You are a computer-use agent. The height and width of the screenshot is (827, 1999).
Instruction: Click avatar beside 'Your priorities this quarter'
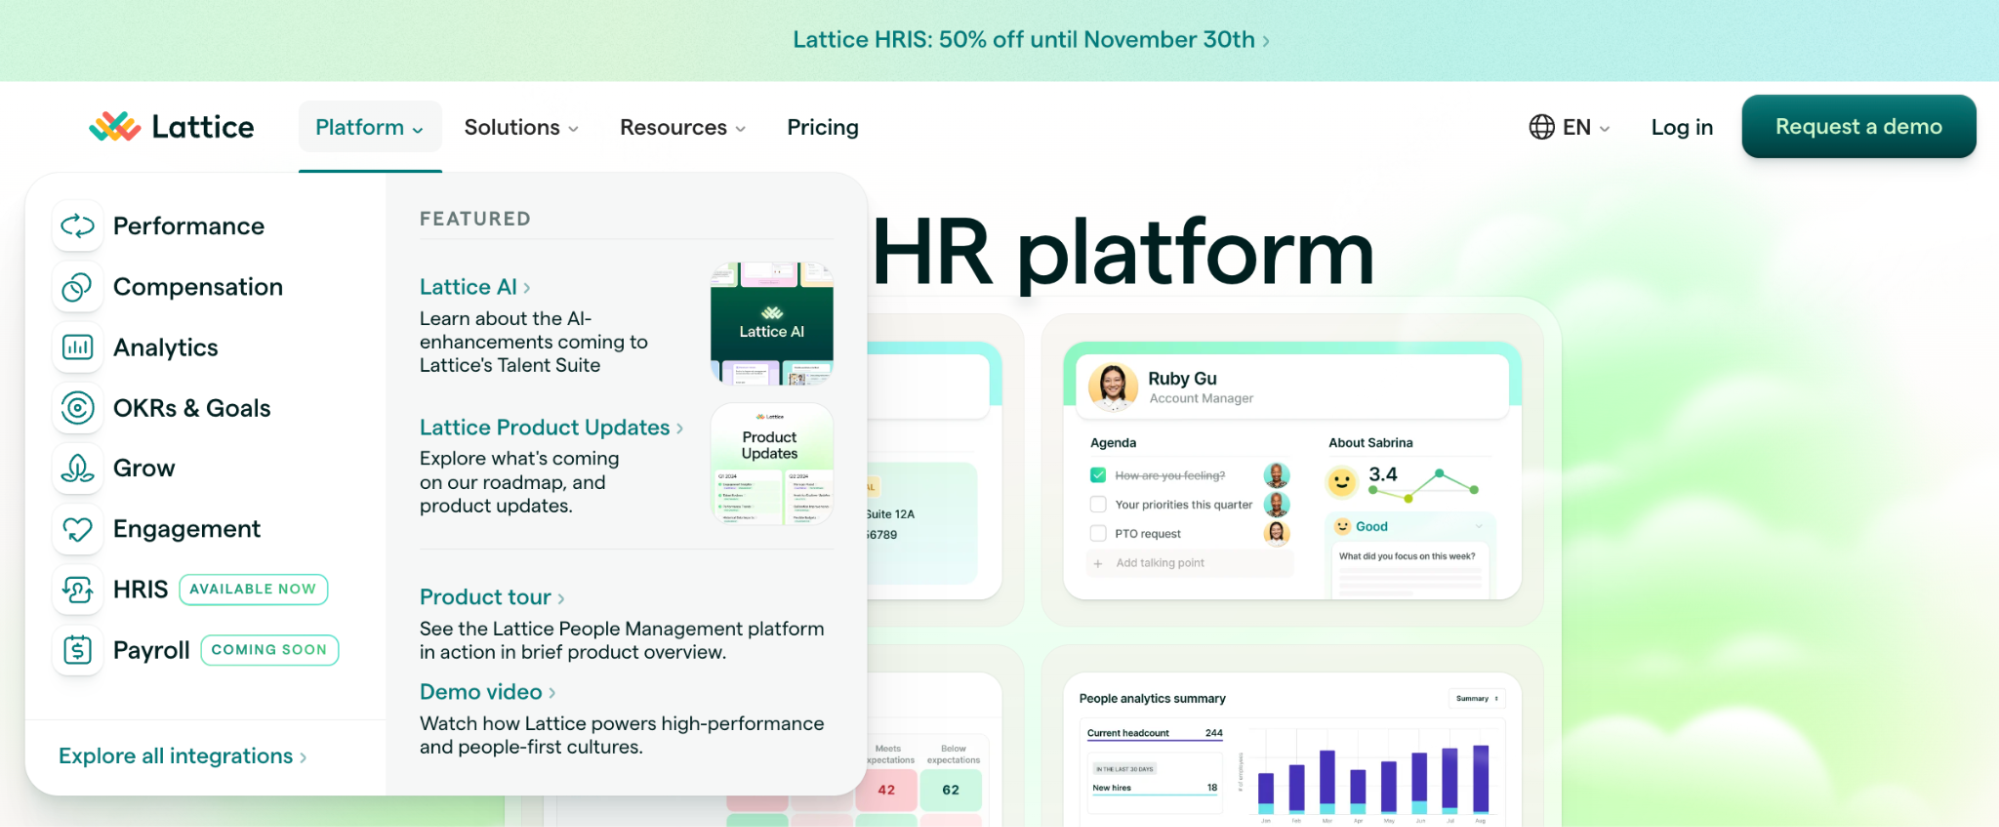pos(1276,504)
